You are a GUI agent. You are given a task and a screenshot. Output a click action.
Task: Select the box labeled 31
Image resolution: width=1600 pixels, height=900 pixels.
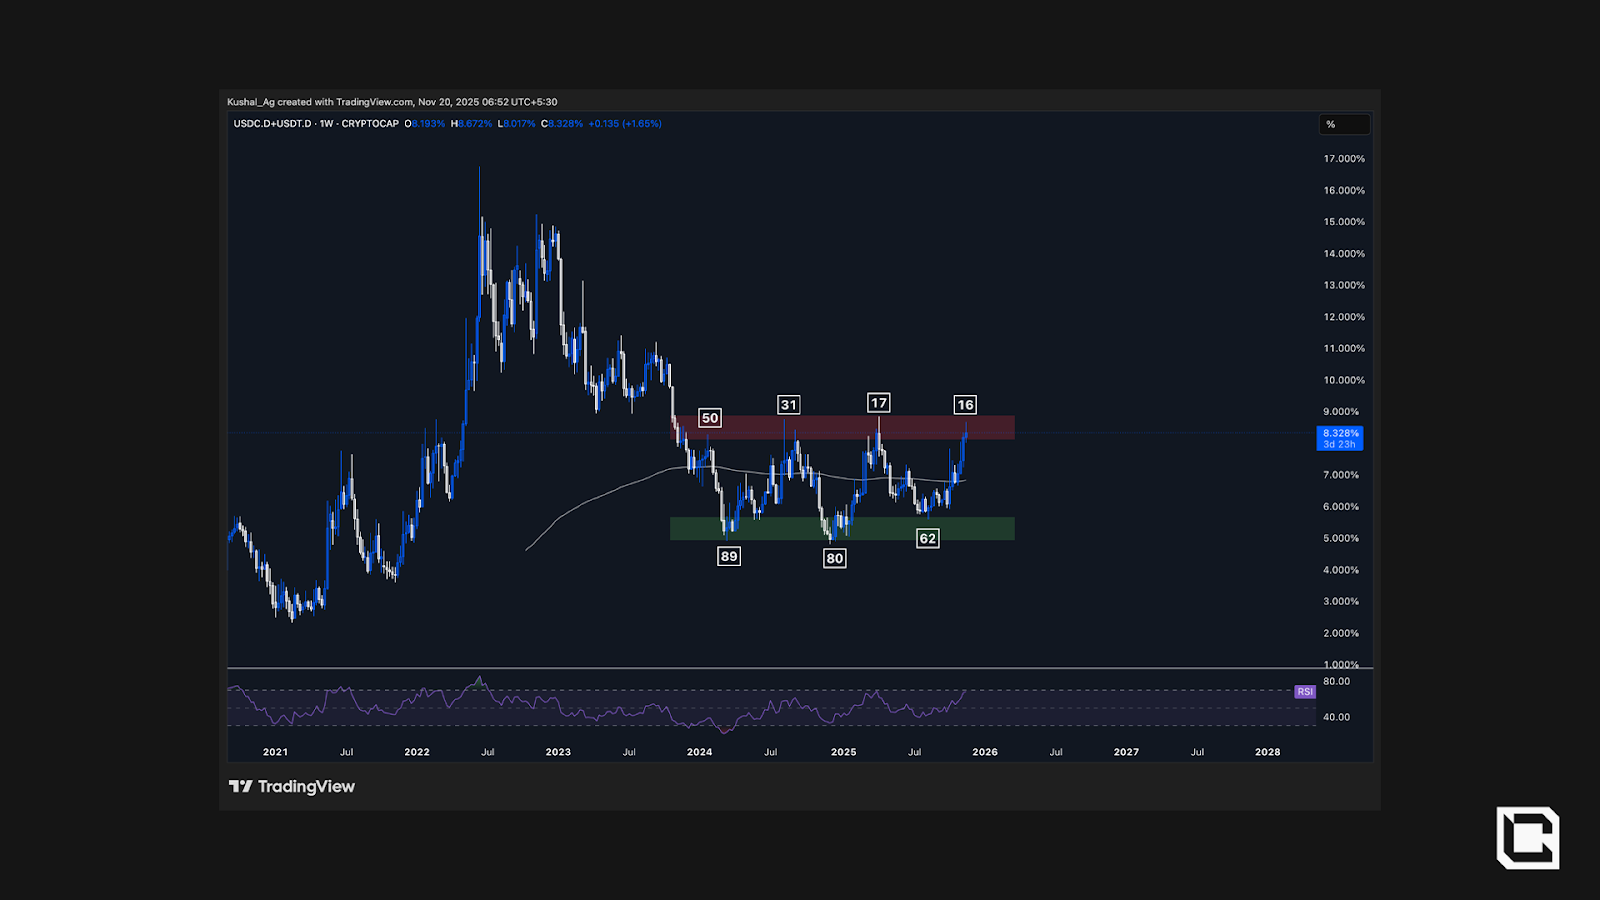(789, 405)
